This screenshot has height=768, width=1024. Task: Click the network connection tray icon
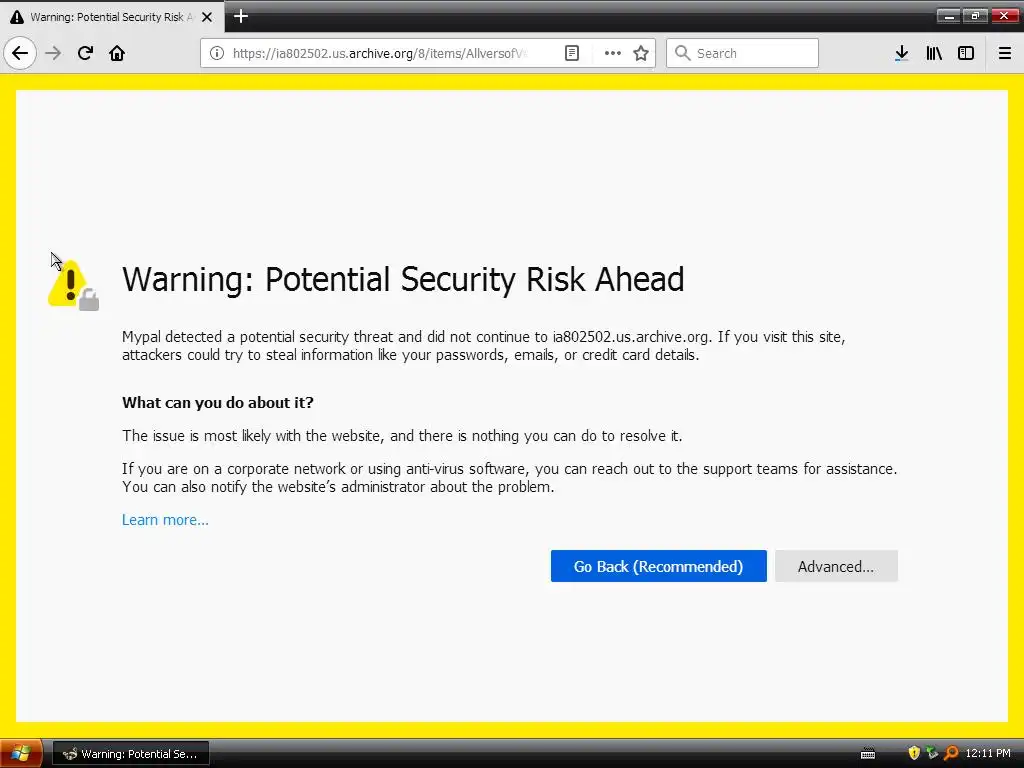(x=932, y=753)
